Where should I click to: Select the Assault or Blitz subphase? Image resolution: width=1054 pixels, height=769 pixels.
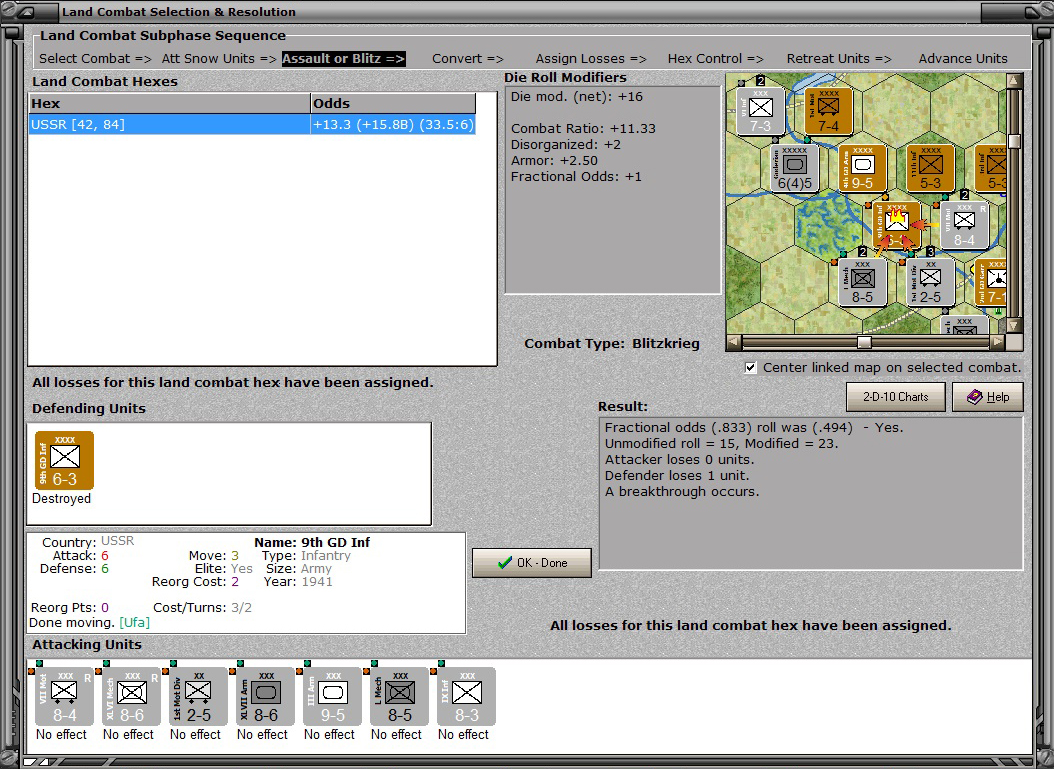[343, 58]
